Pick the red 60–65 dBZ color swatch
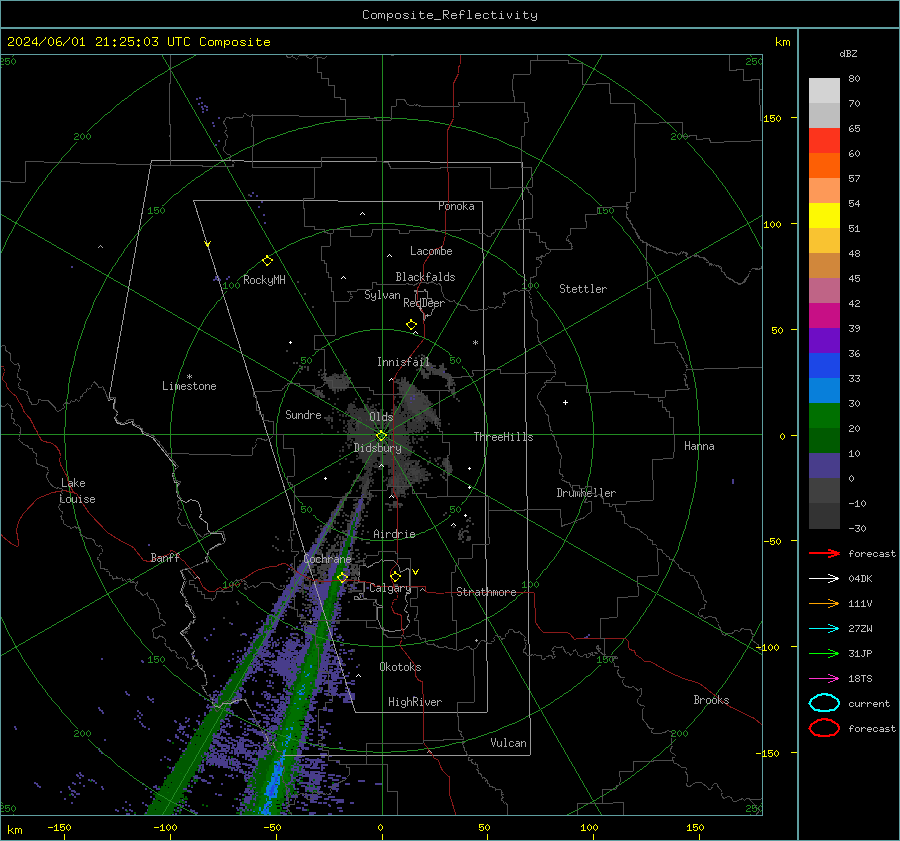The image size is (900, 841). tap(824, 141)
